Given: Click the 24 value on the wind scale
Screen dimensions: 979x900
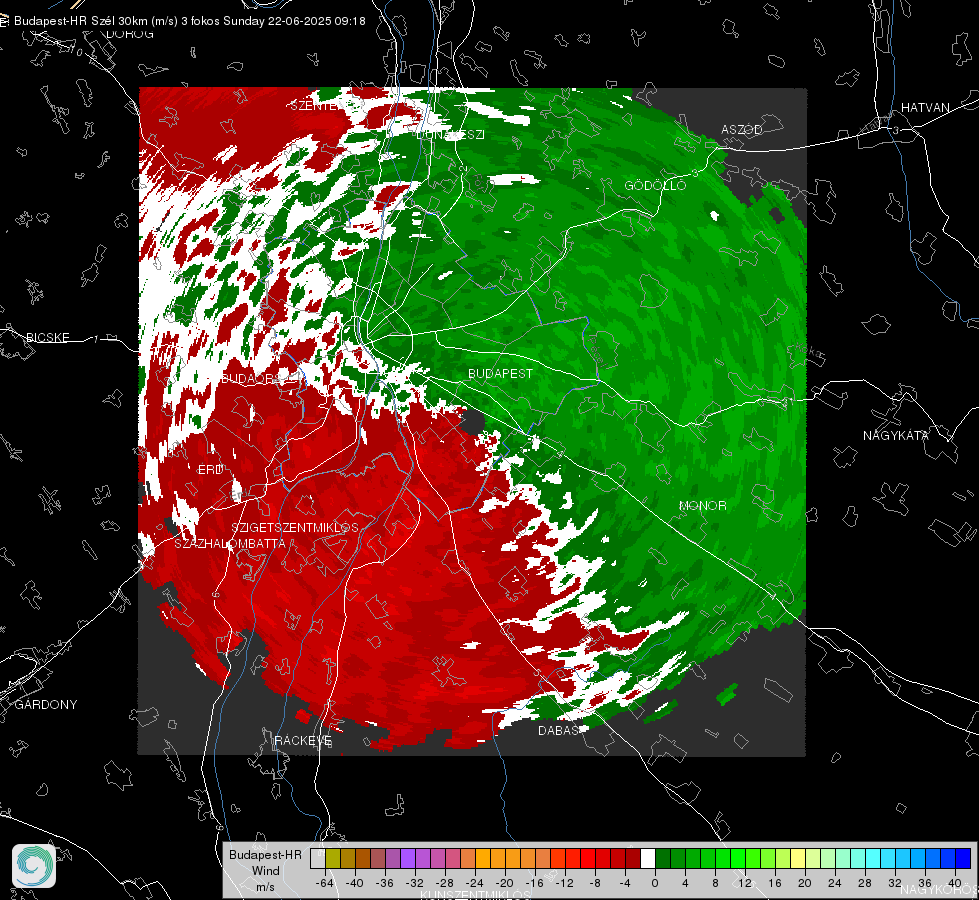Looking at the screenshot, I should tap(835, 883).
